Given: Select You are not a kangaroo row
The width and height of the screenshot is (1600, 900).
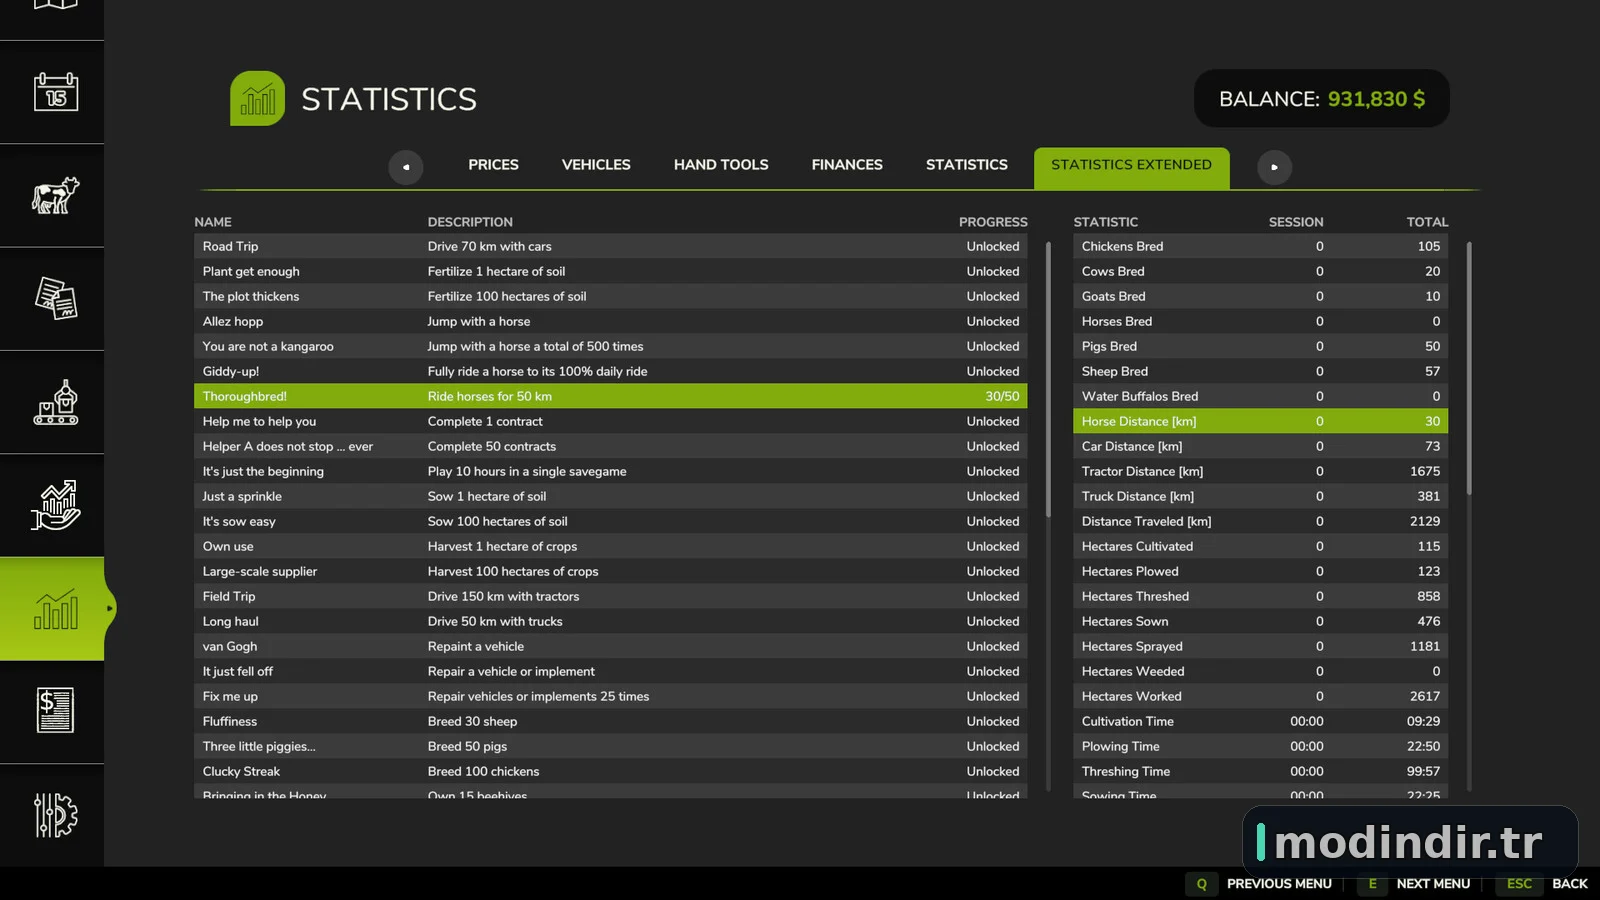Looking at the screenshot, I should (610, 346).
